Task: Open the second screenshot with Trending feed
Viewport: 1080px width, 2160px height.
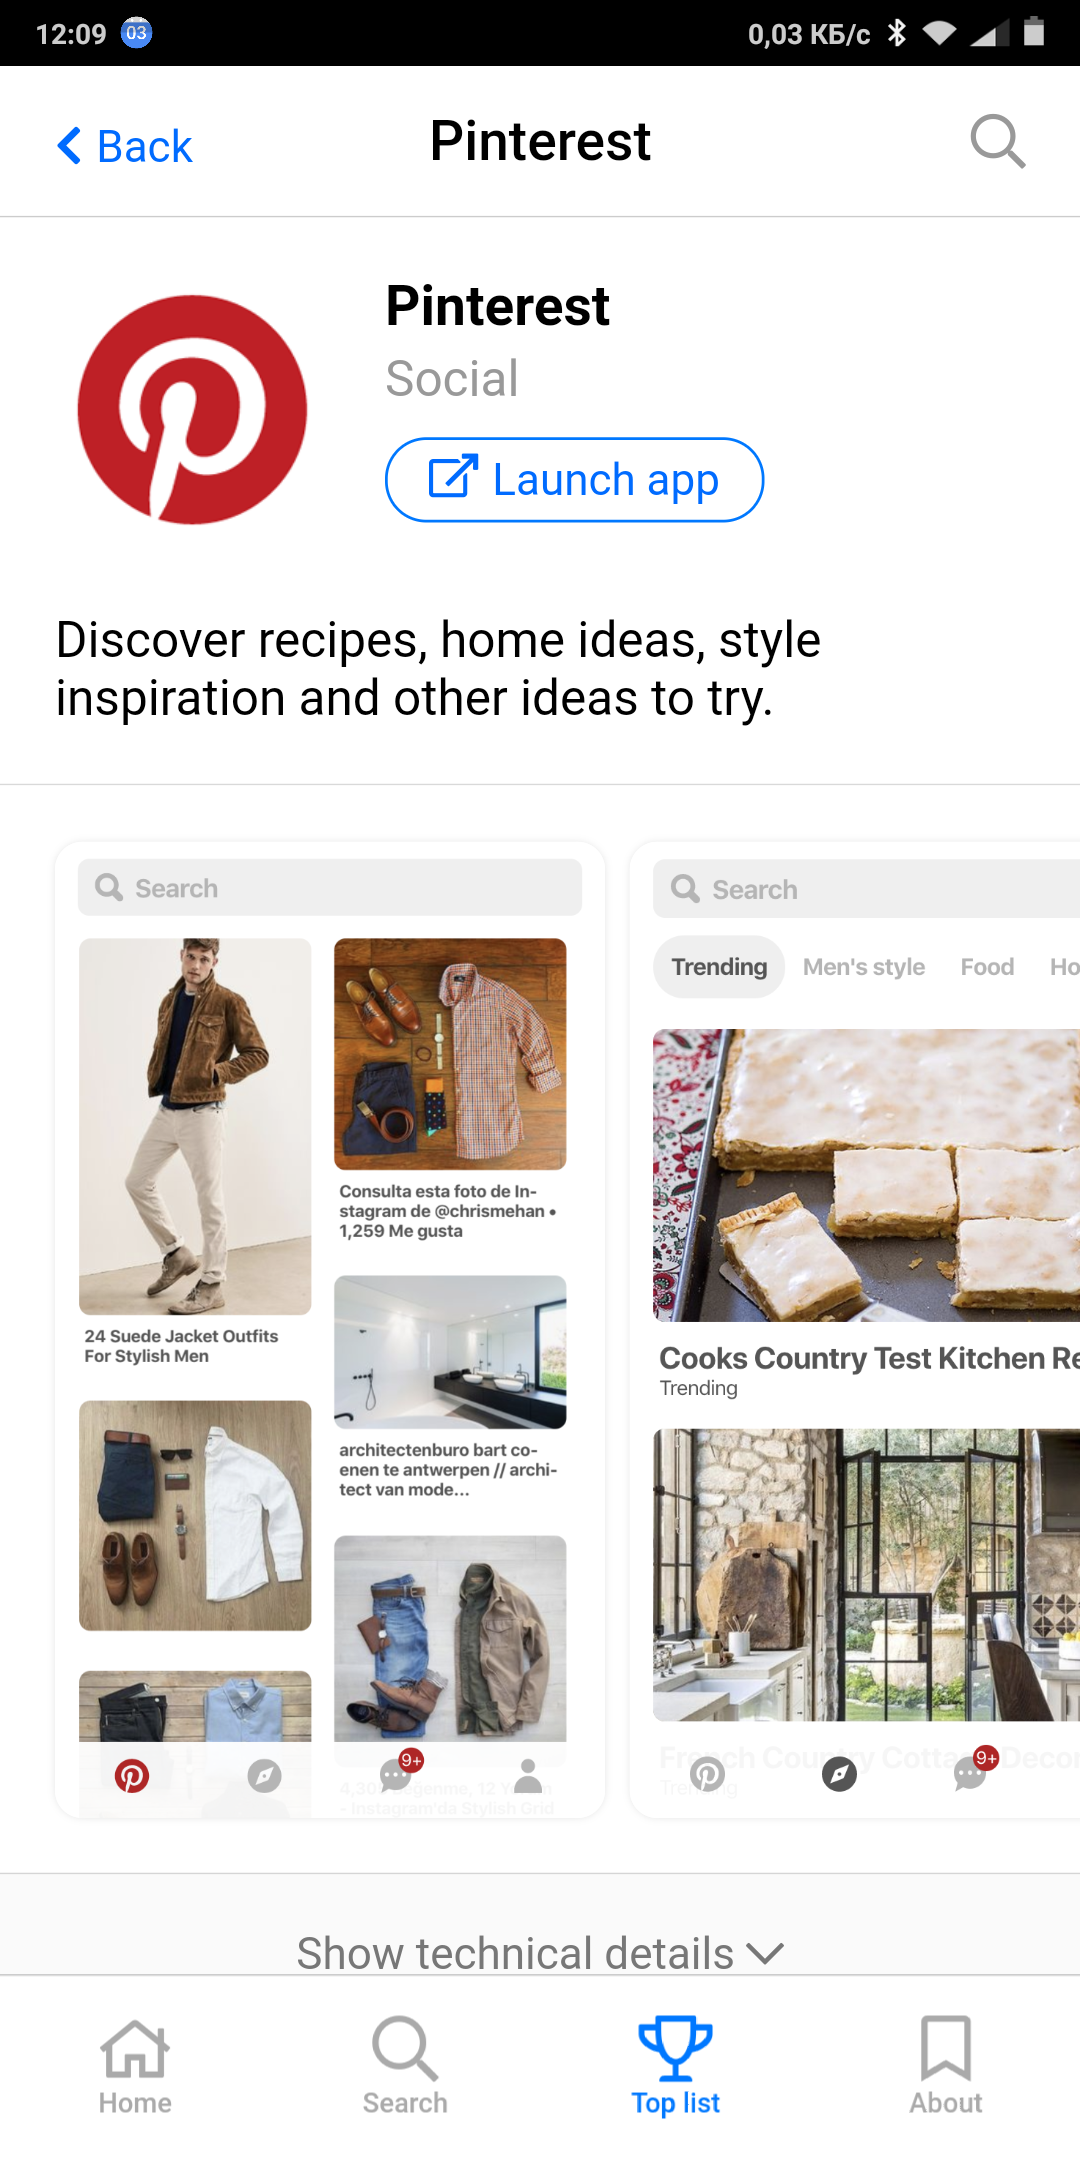Action: click(855, 1329)
